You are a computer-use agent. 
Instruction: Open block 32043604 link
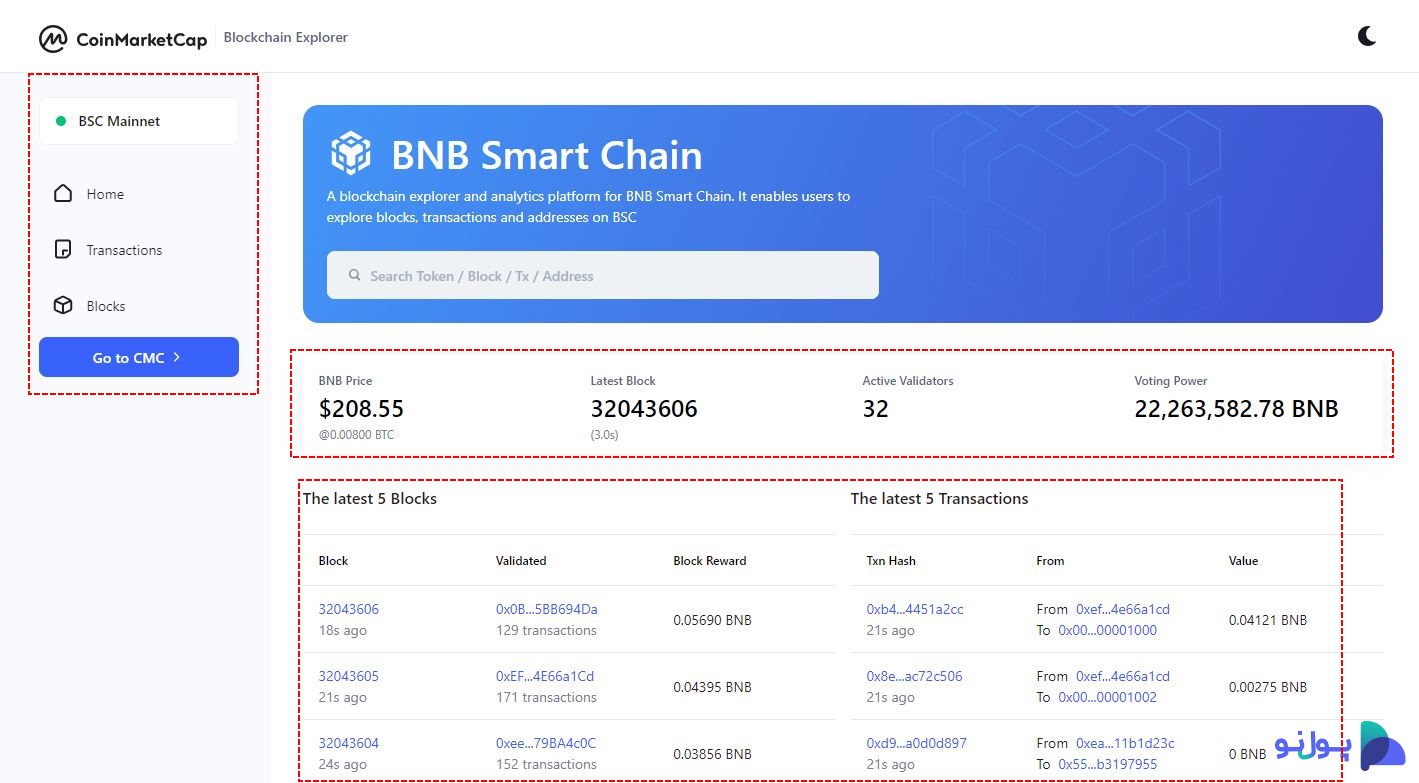coord(349,743)
